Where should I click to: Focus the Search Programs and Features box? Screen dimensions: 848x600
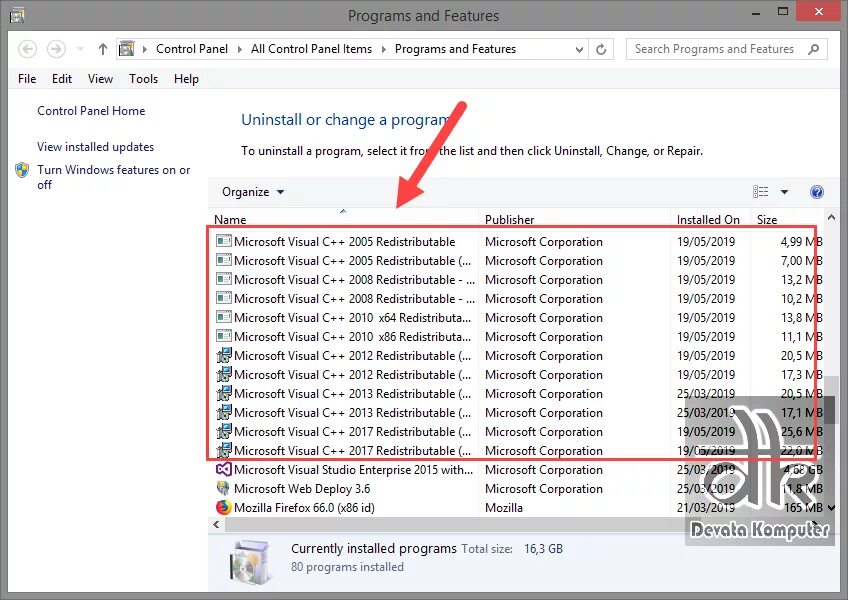(726, 49)
